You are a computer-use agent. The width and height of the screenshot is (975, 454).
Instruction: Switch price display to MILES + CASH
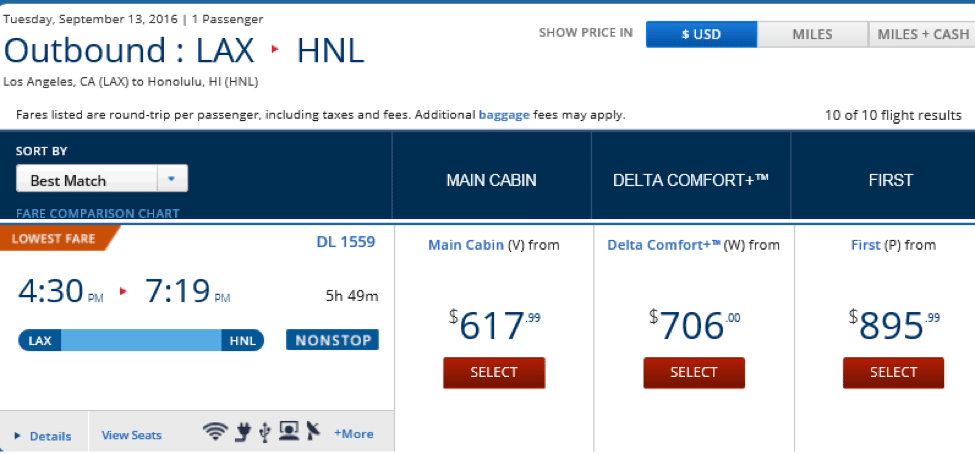pos(922,34)
